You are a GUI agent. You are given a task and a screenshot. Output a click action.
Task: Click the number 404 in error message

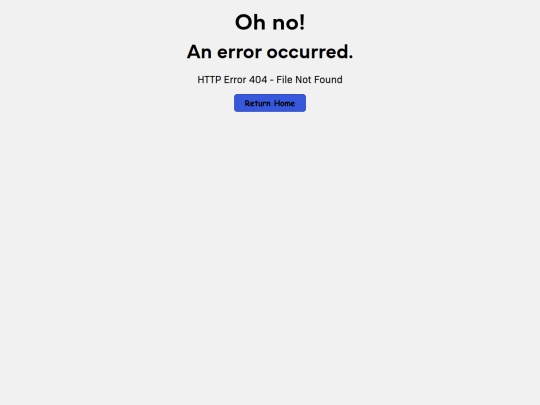[258, 80]
